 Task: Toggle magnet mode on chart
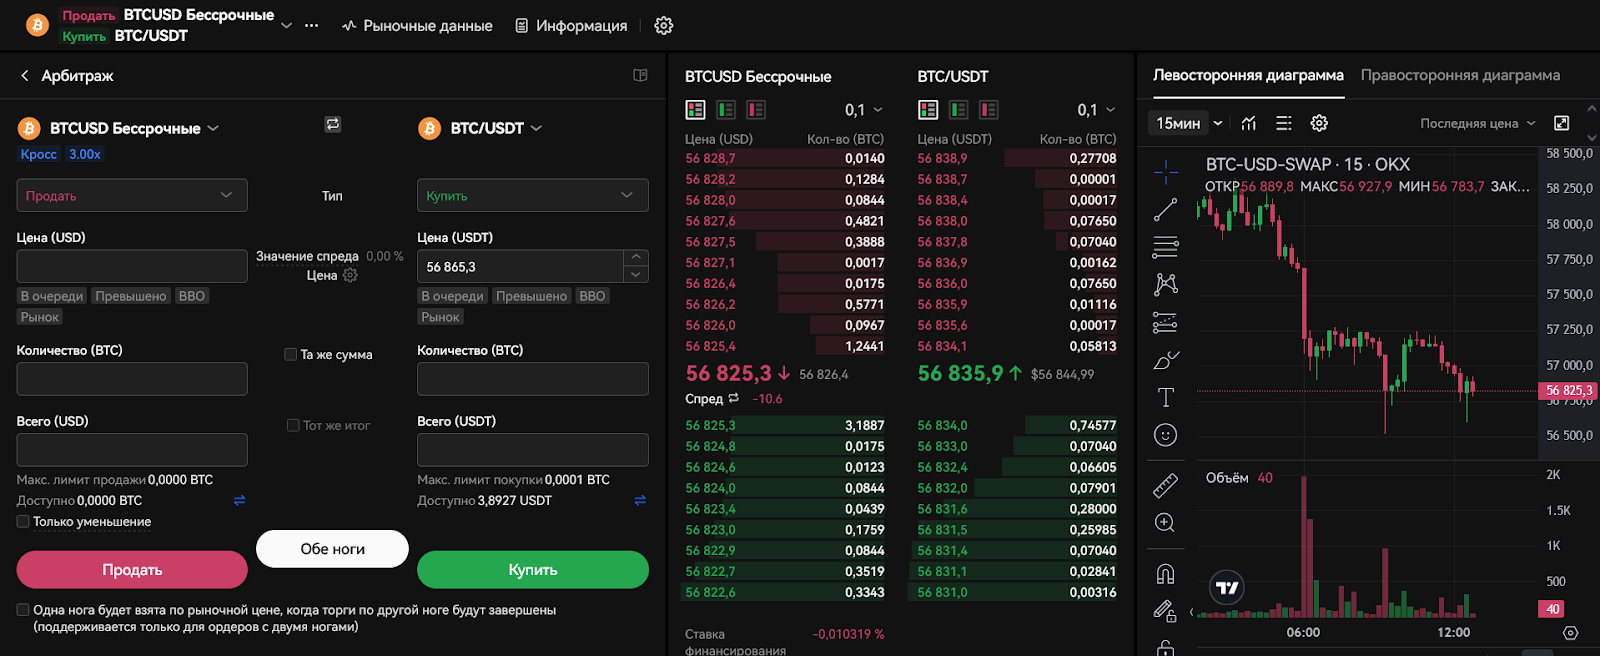[1166, 573]
